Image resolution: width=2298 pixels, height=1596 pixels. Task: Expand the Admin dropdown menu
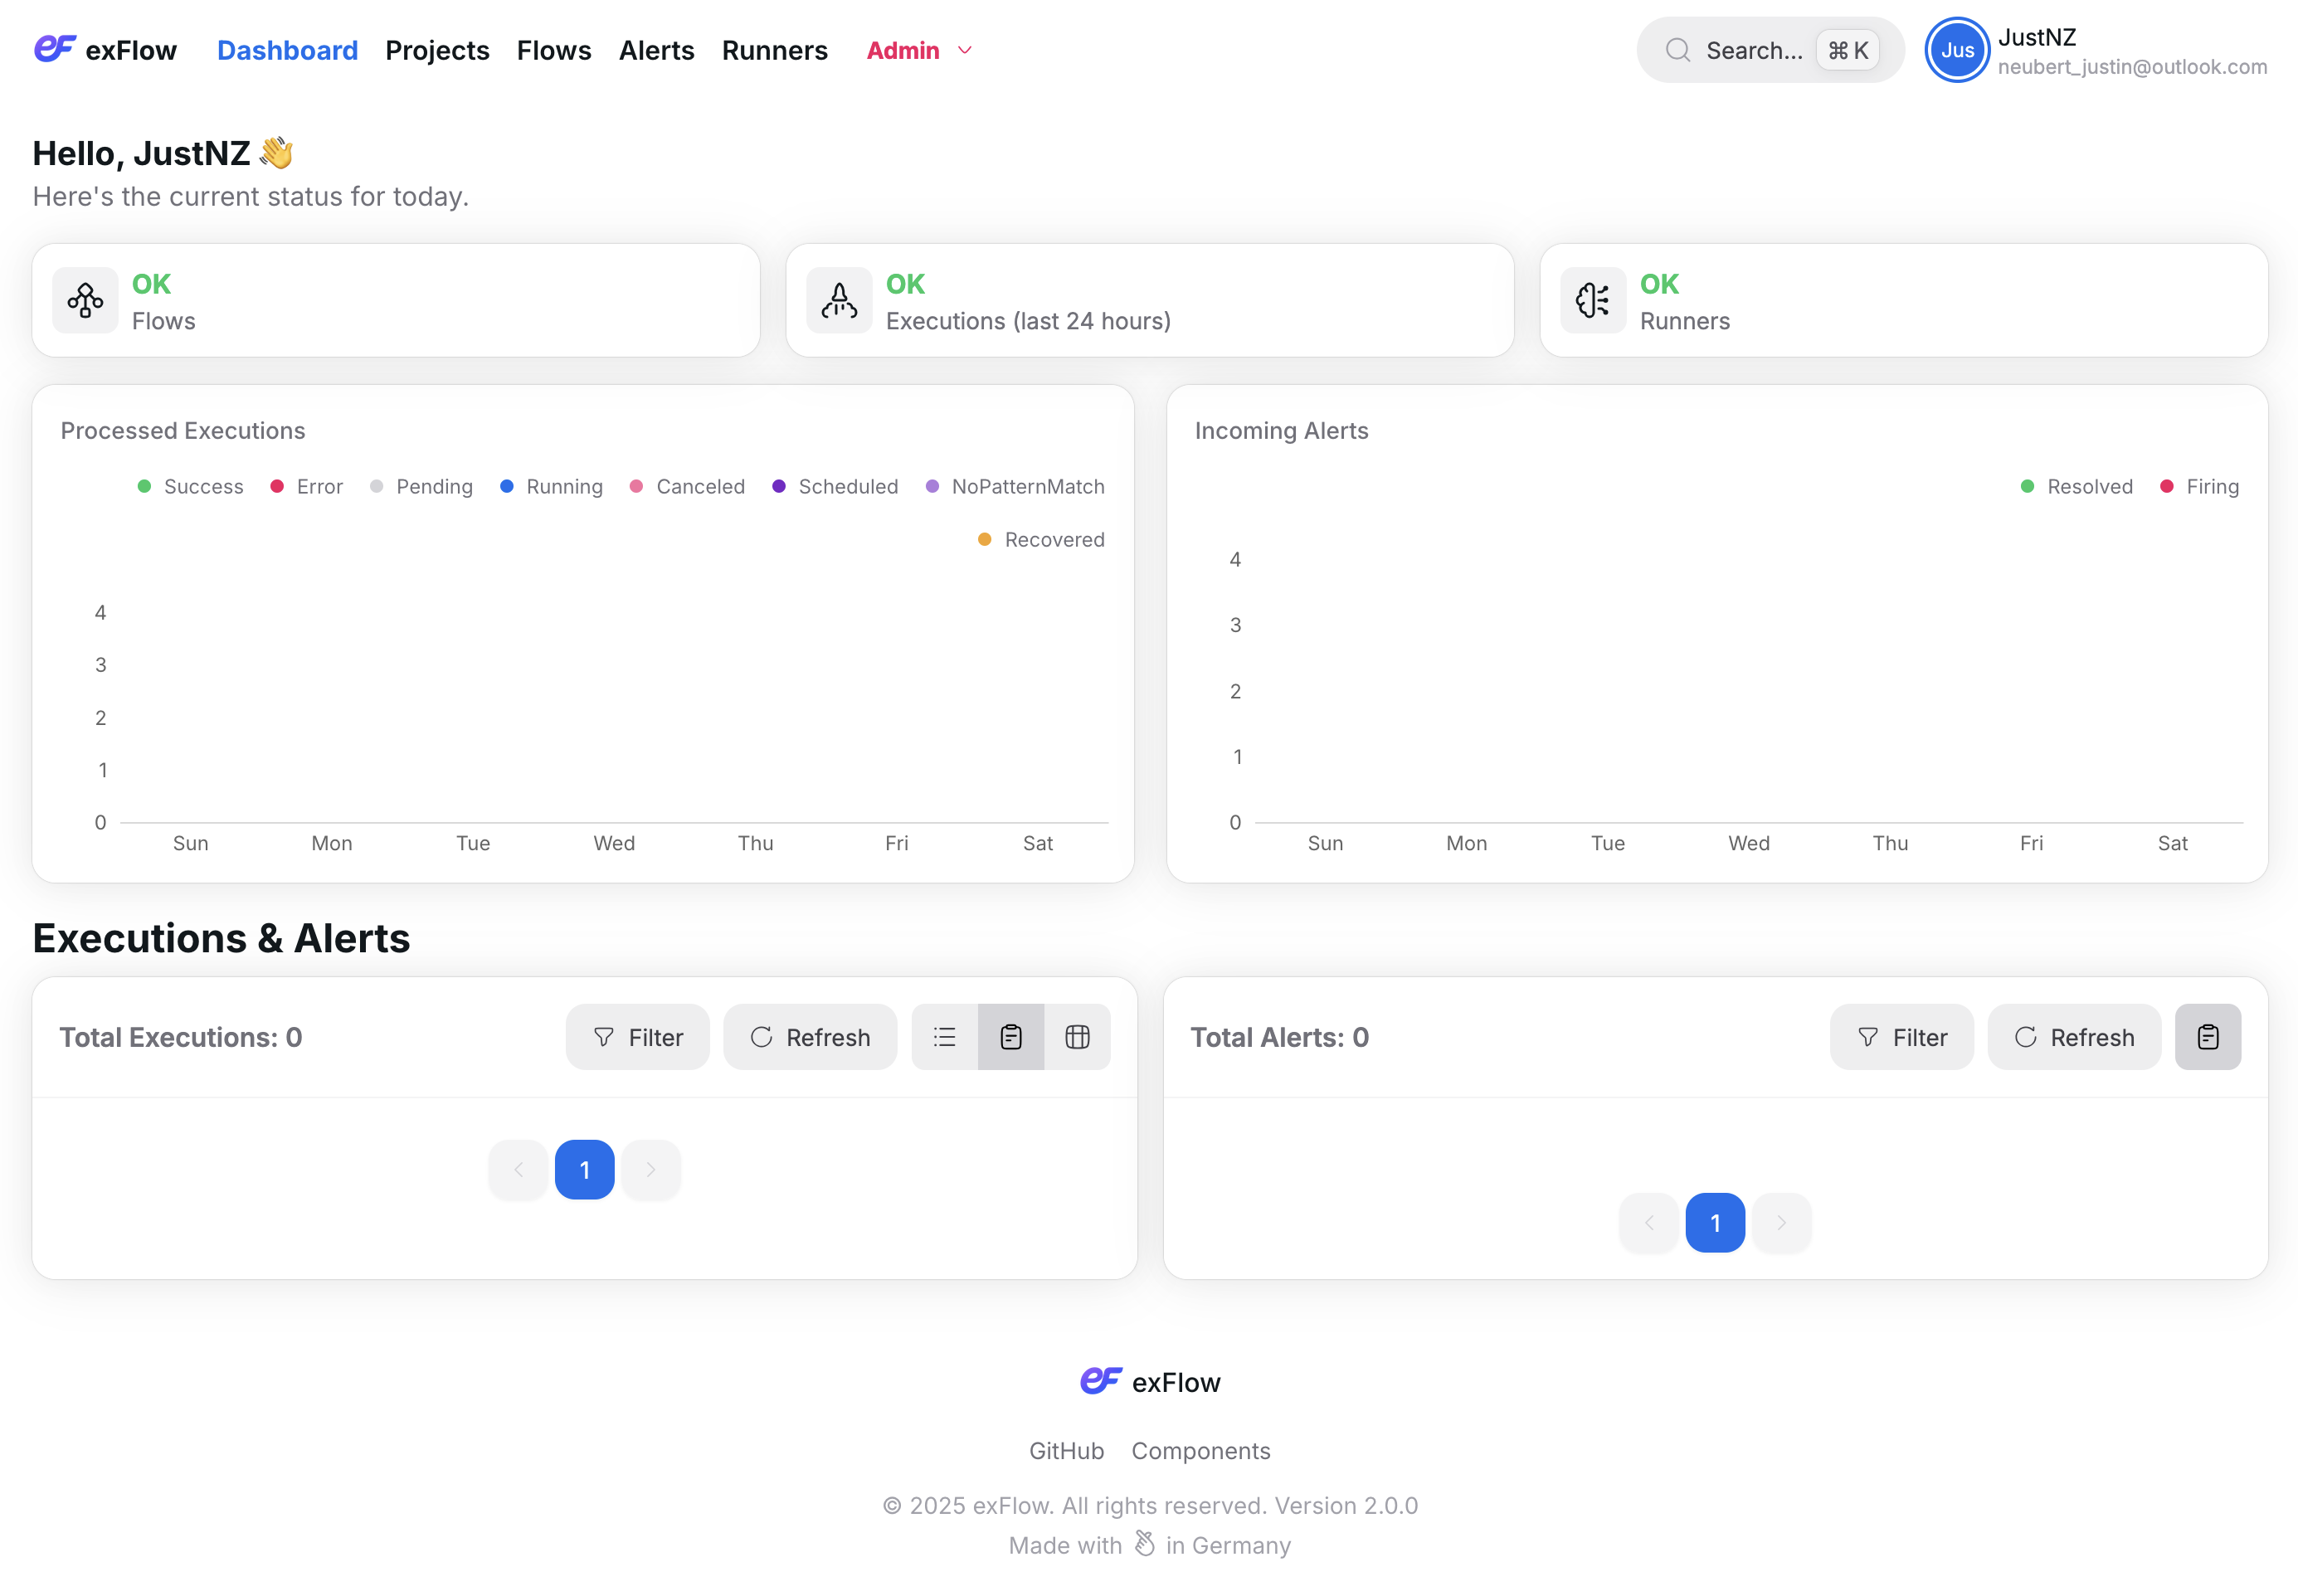(x=918, y=50)
